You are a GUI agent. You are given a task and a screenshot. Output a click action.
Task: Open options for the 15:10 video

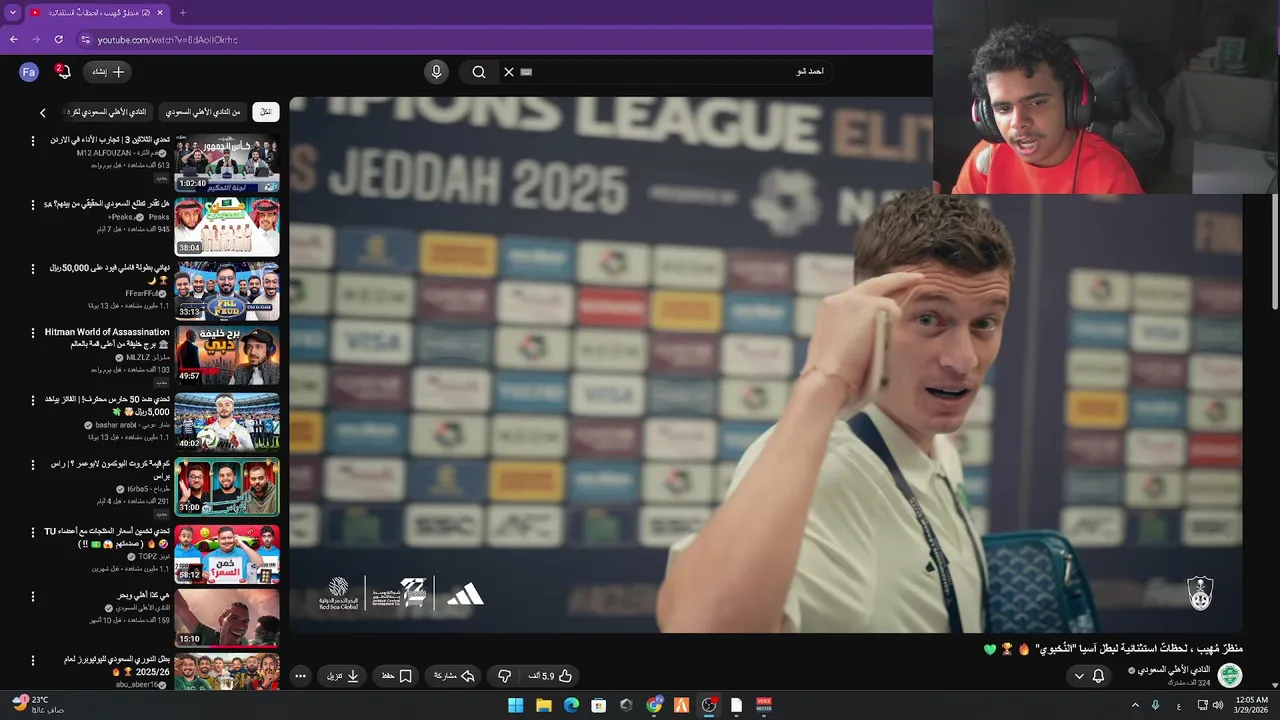[x=32, y=596]
